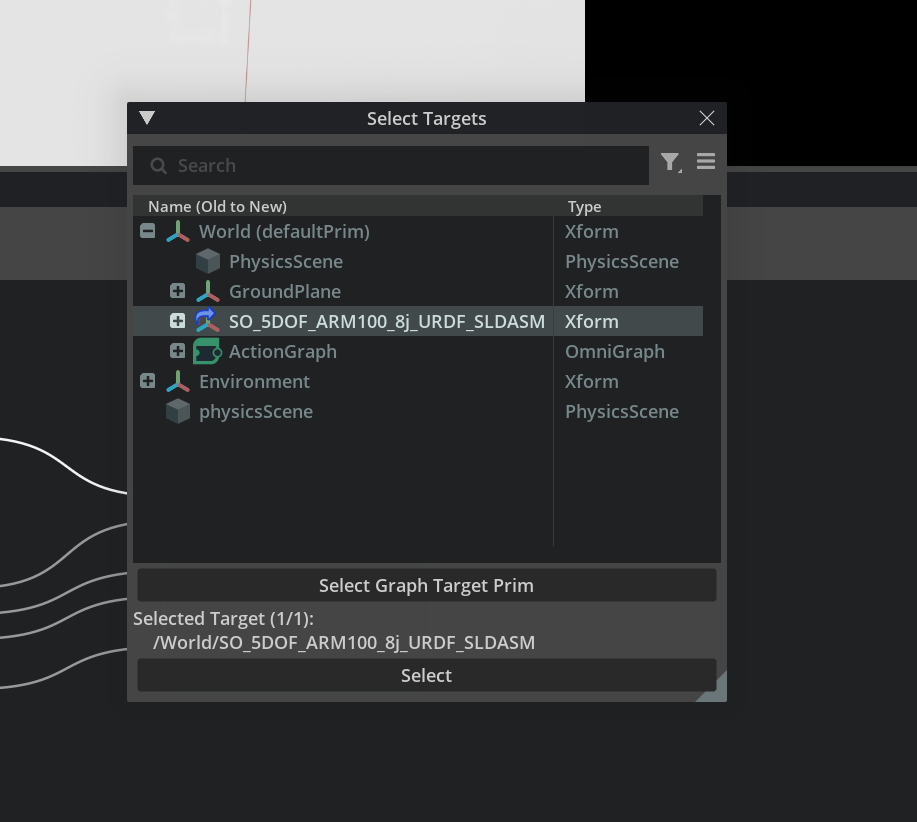
Task: Click Xform type cell for Environment
Action: click(x=592, y=381)
